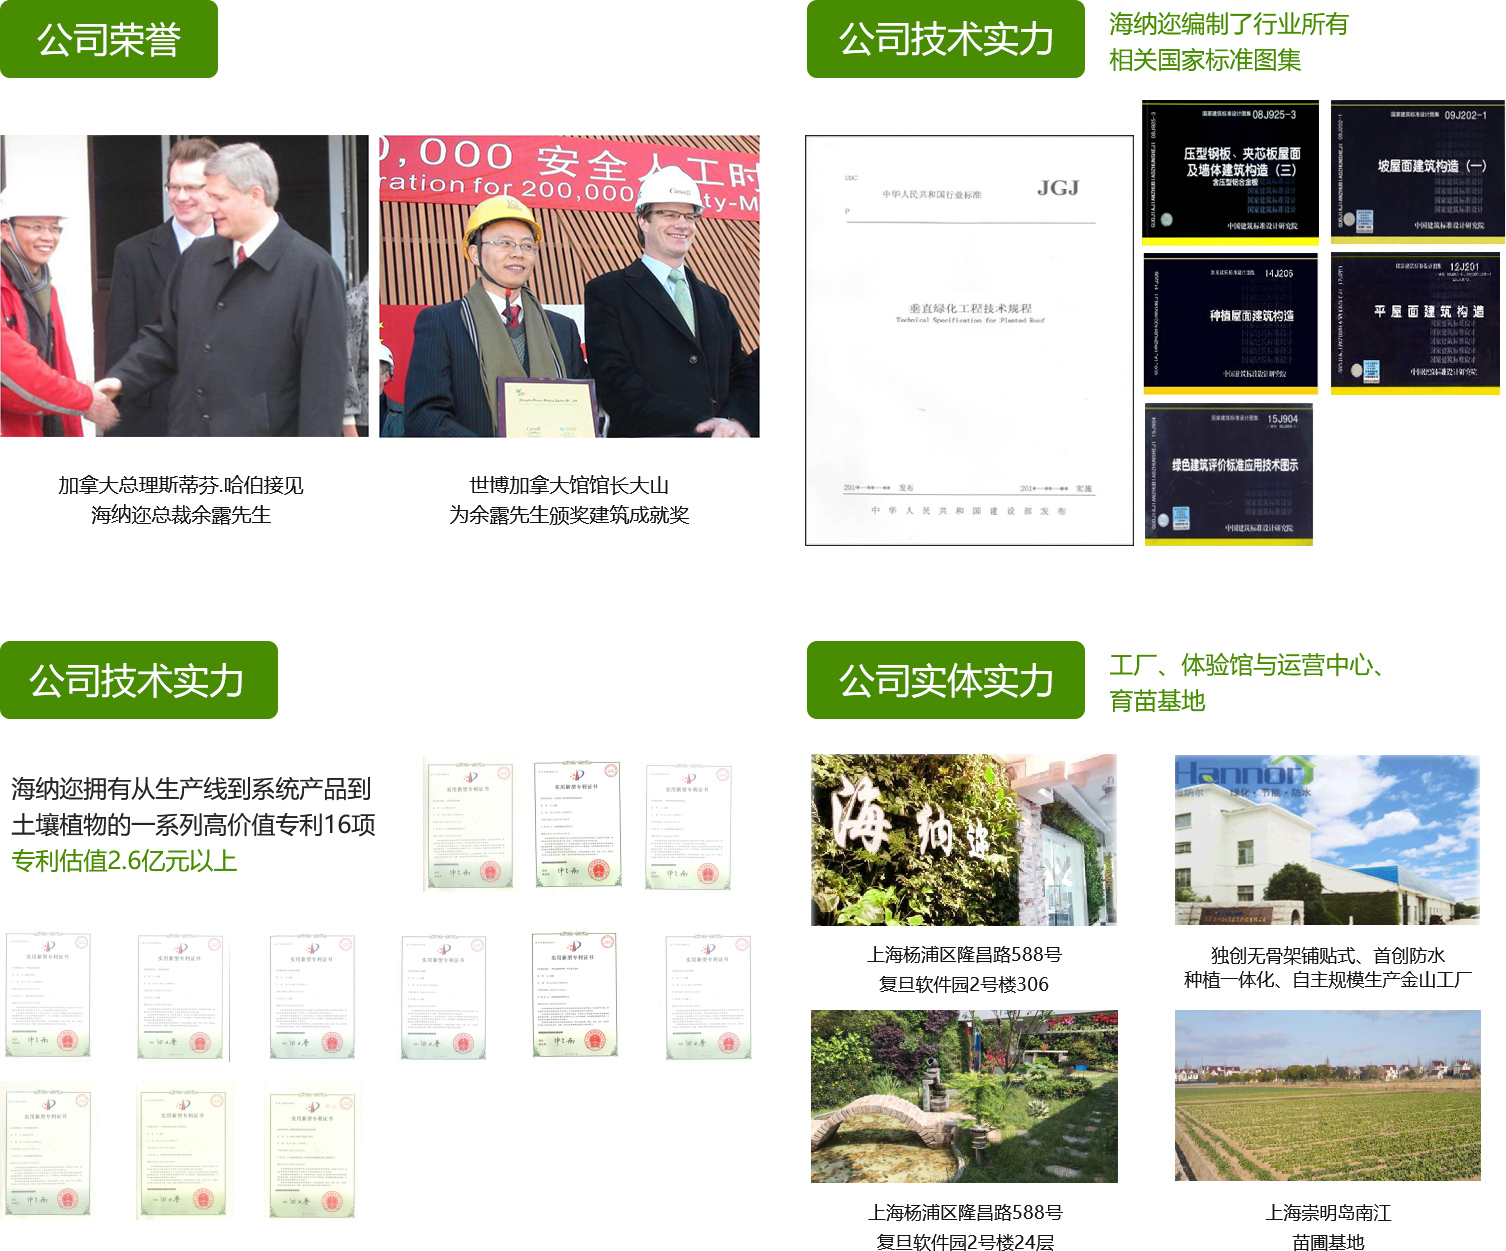Click green text 专利估值2.6亿元以上
Image resolution: width=1506 pixels, height=1251 pixels.
pos(124,861)
